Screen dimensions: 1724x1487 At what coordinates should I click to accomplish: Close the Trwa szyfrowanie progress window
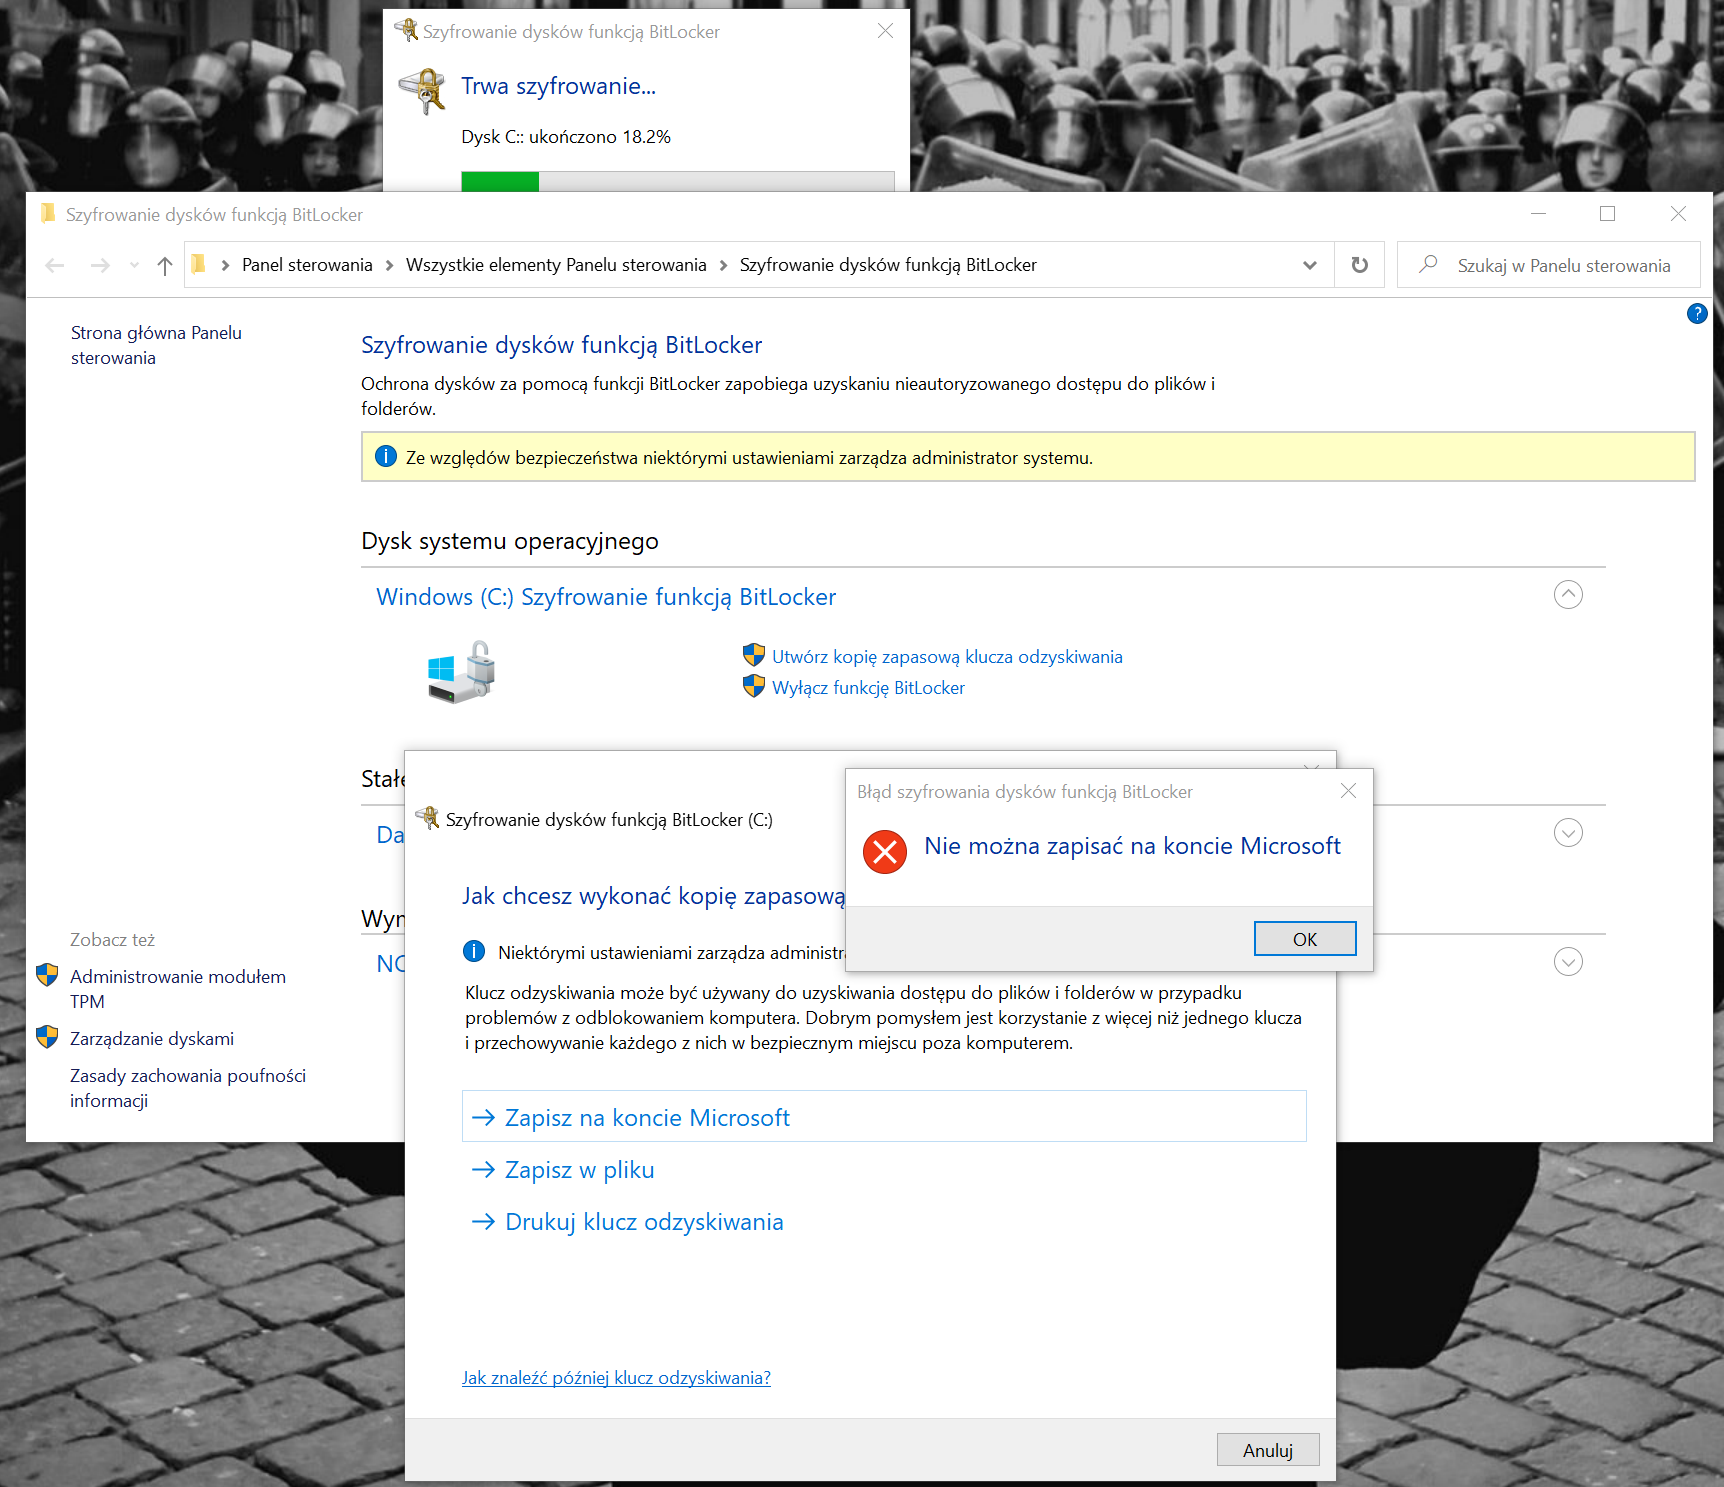885,31
